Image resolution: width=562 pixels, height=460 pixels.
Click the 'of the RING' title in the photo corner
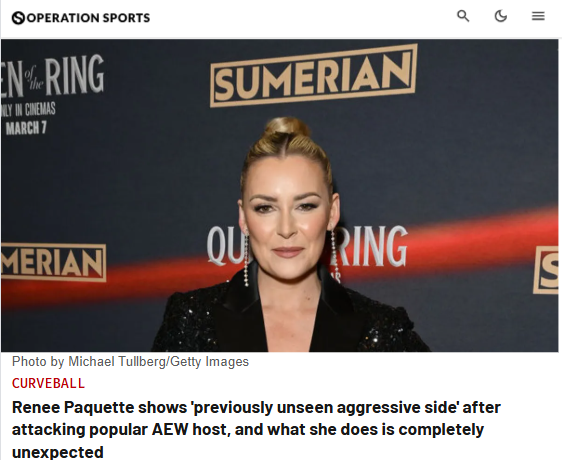click(53, 76)
